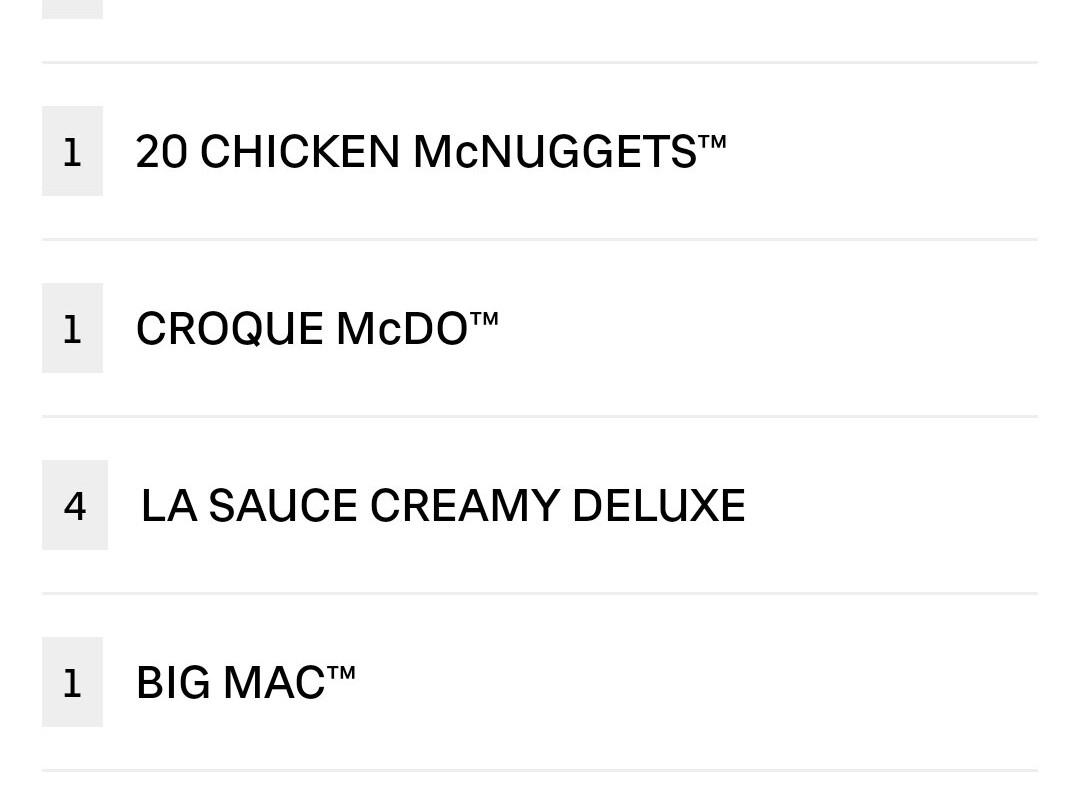This screenshot has height=808, width=1080.
Task: Click the trademark symbol after McDO
Action: (484, 318)
